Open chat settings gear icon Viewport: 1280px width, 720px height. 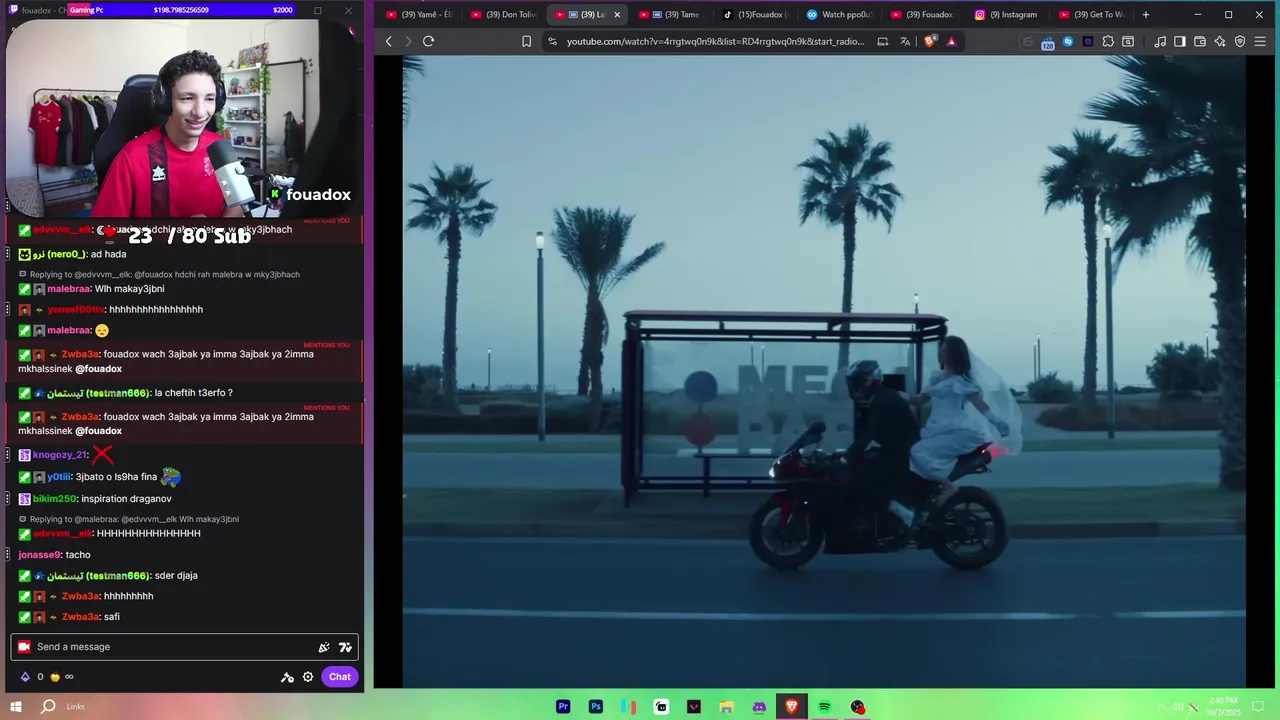click(308, 677)
